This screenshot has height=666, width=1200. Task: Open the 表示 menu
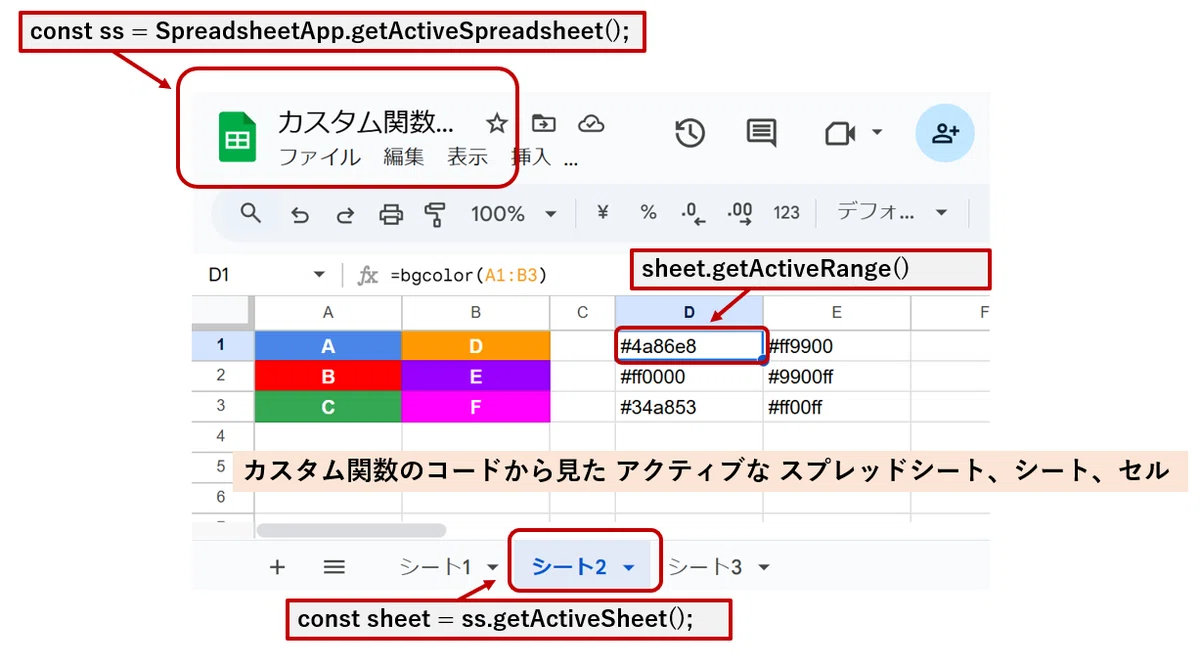[x=467, y=157]
